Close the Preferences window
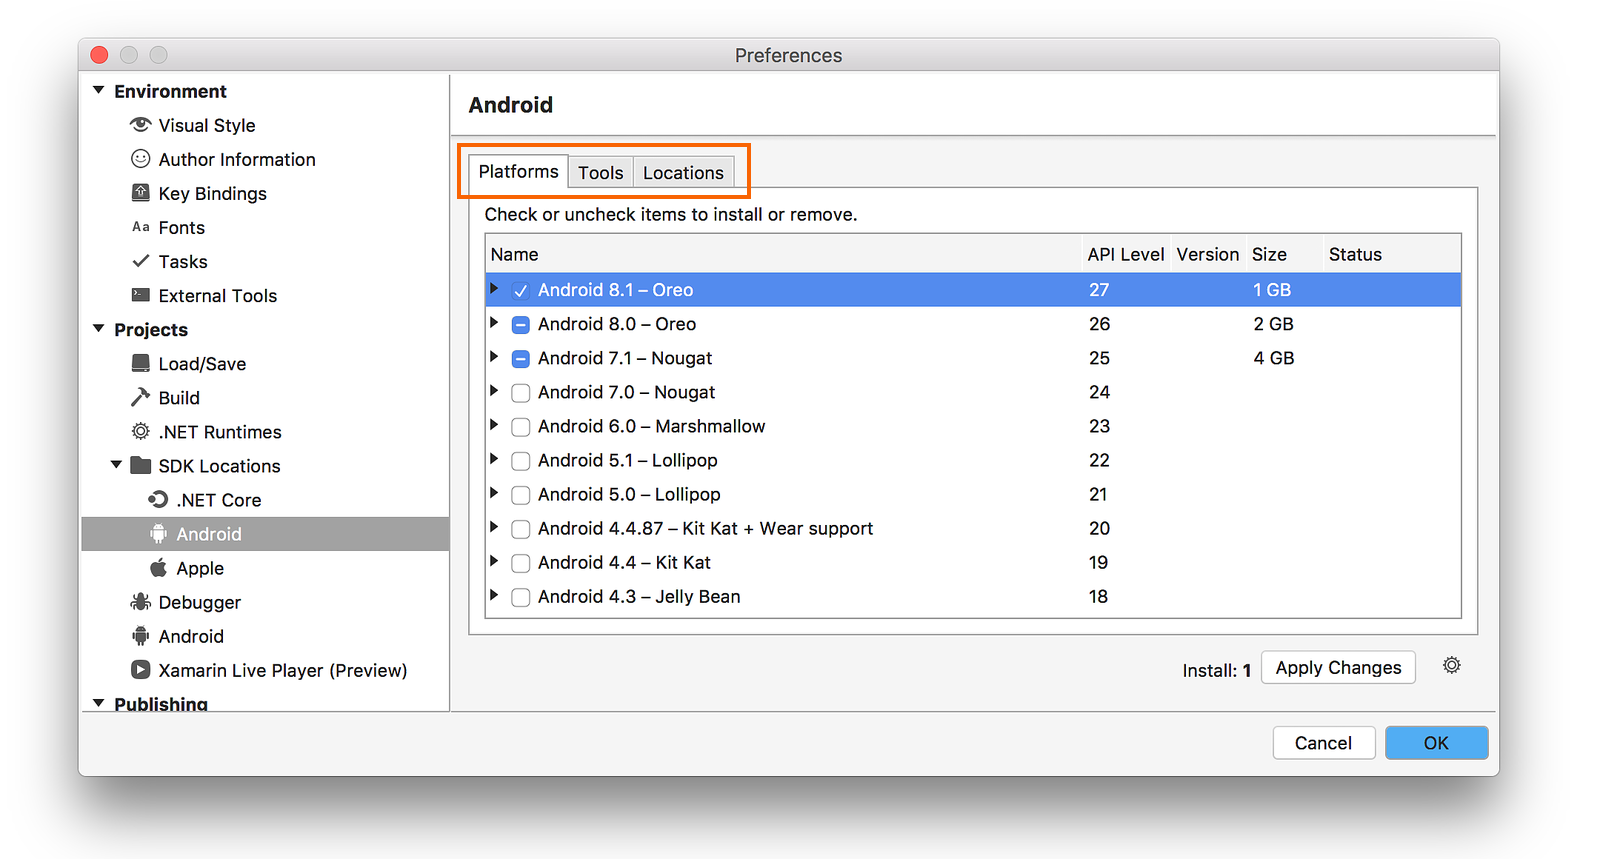The image size is (1600, 859). pyautogui.click(x=99, y=54)
